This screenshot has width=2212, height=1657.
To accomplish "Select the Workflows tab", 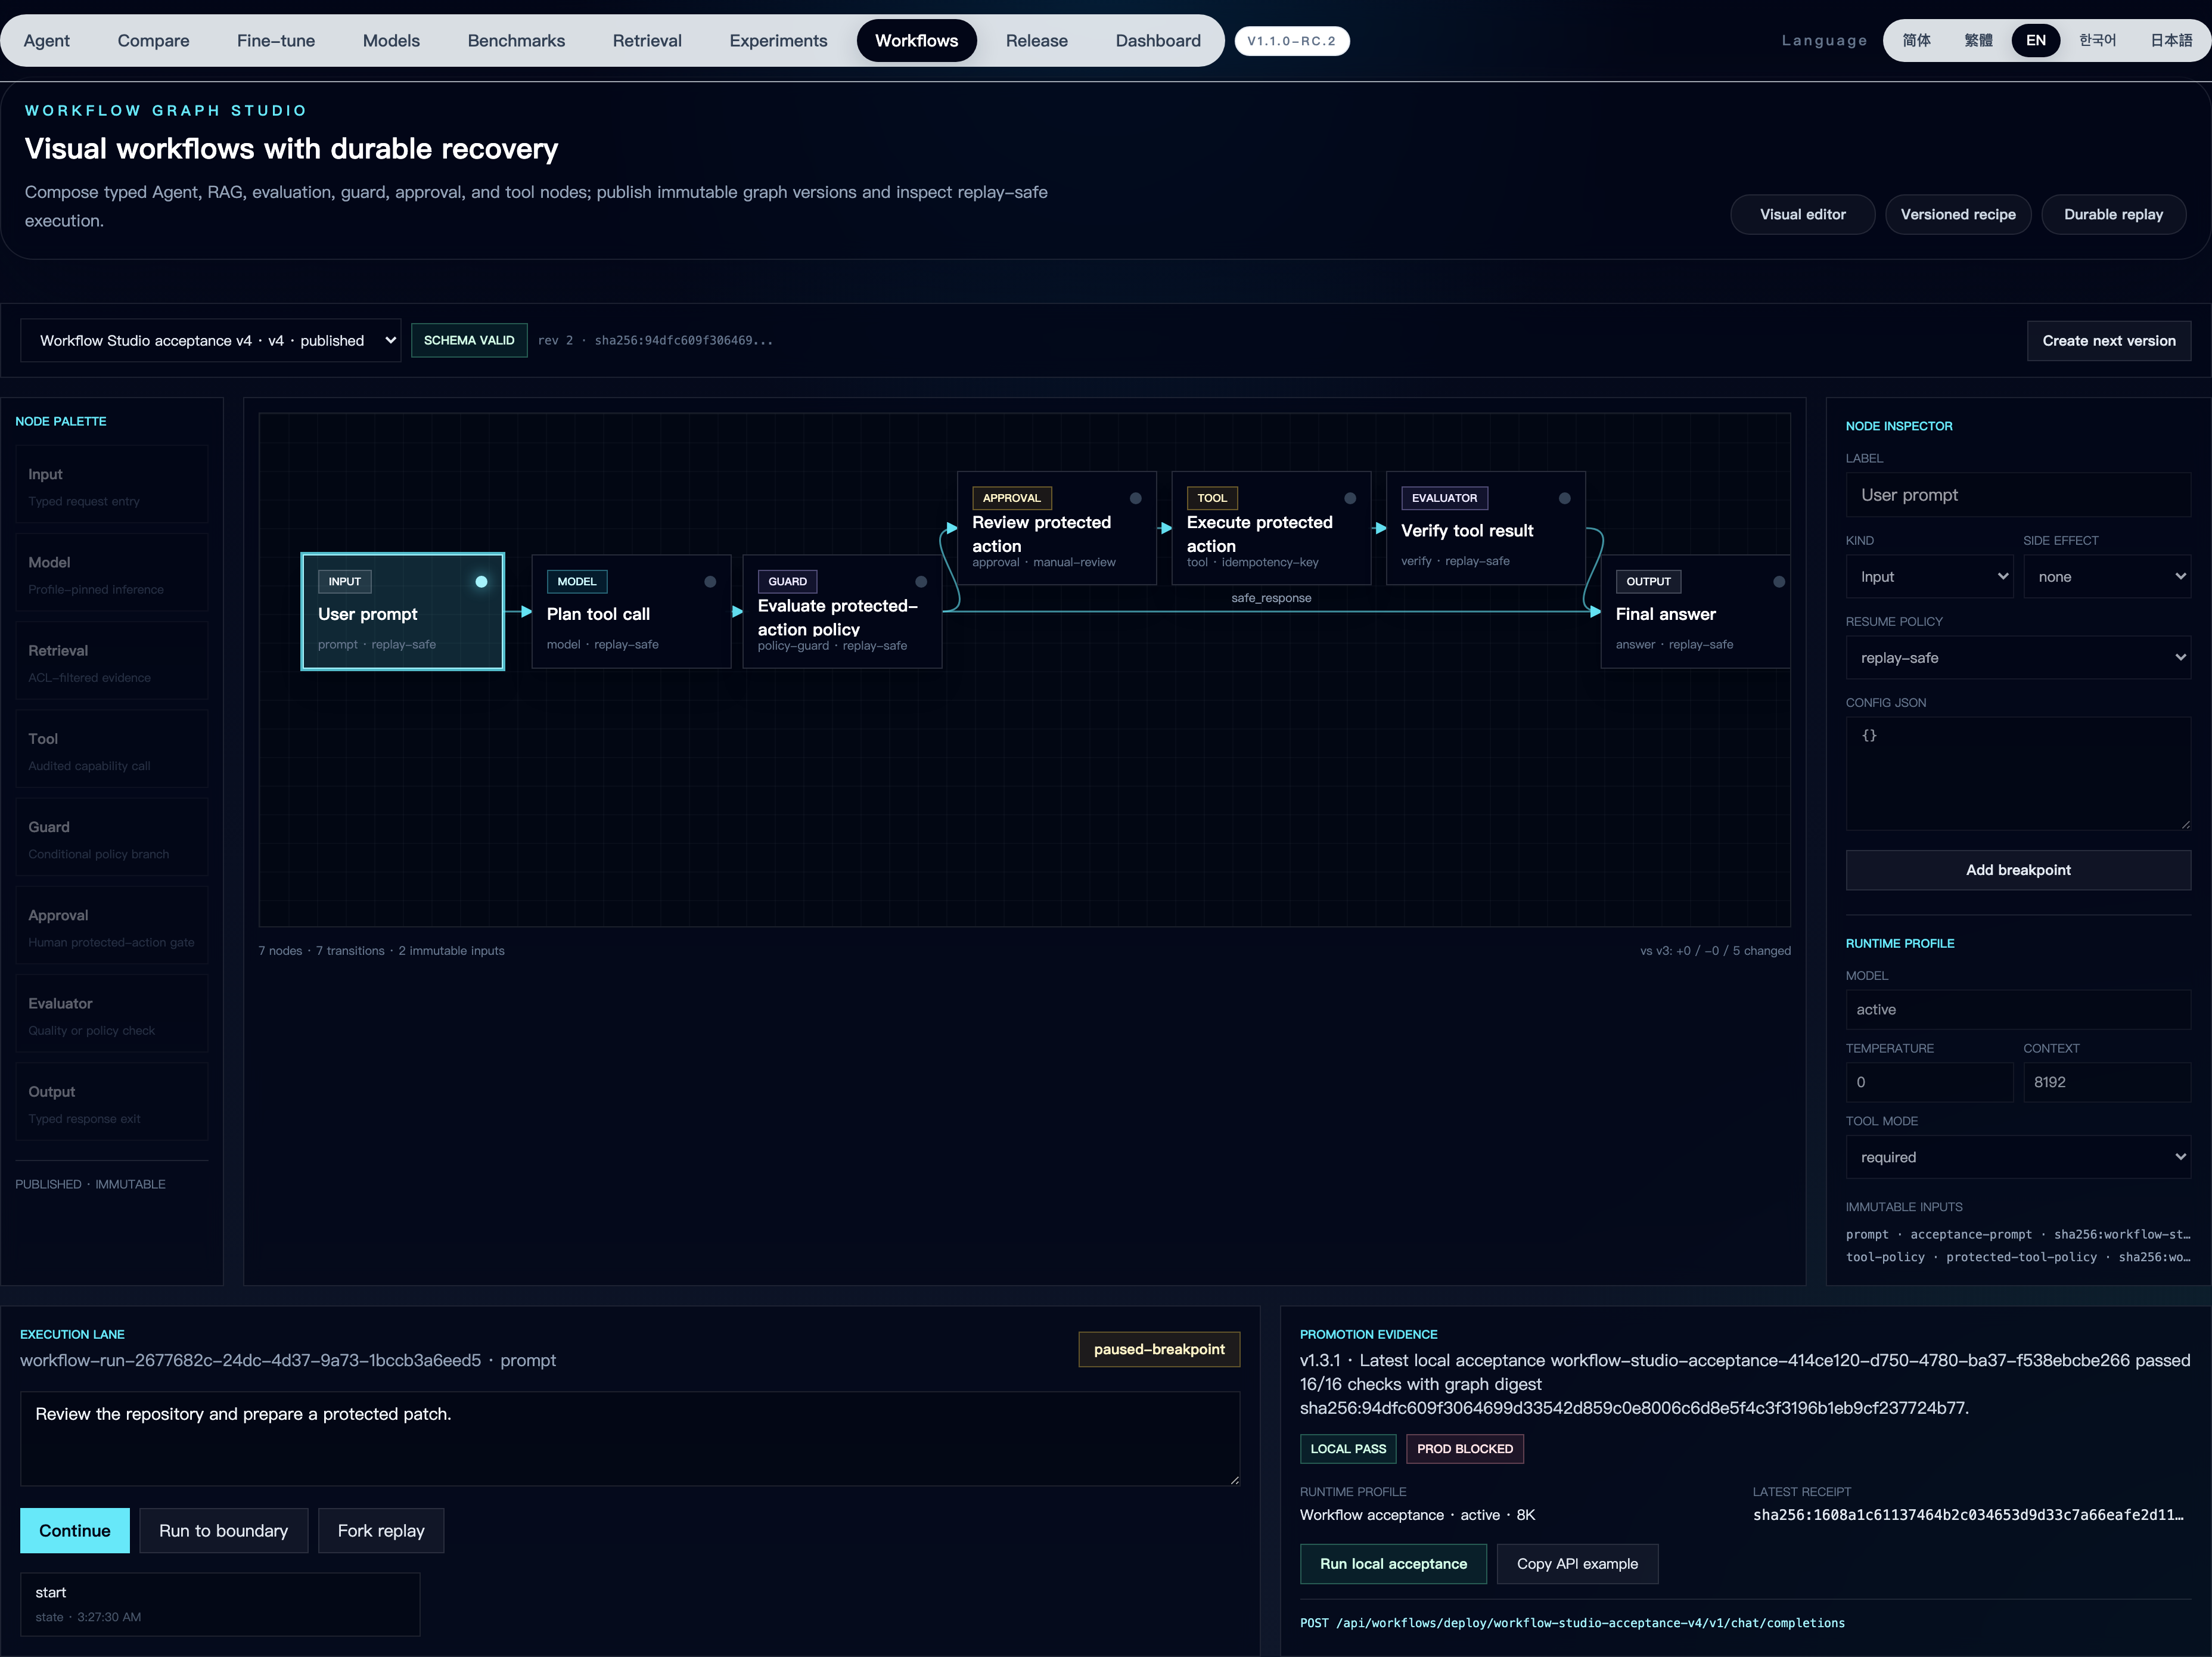I will tap(916, 41).
